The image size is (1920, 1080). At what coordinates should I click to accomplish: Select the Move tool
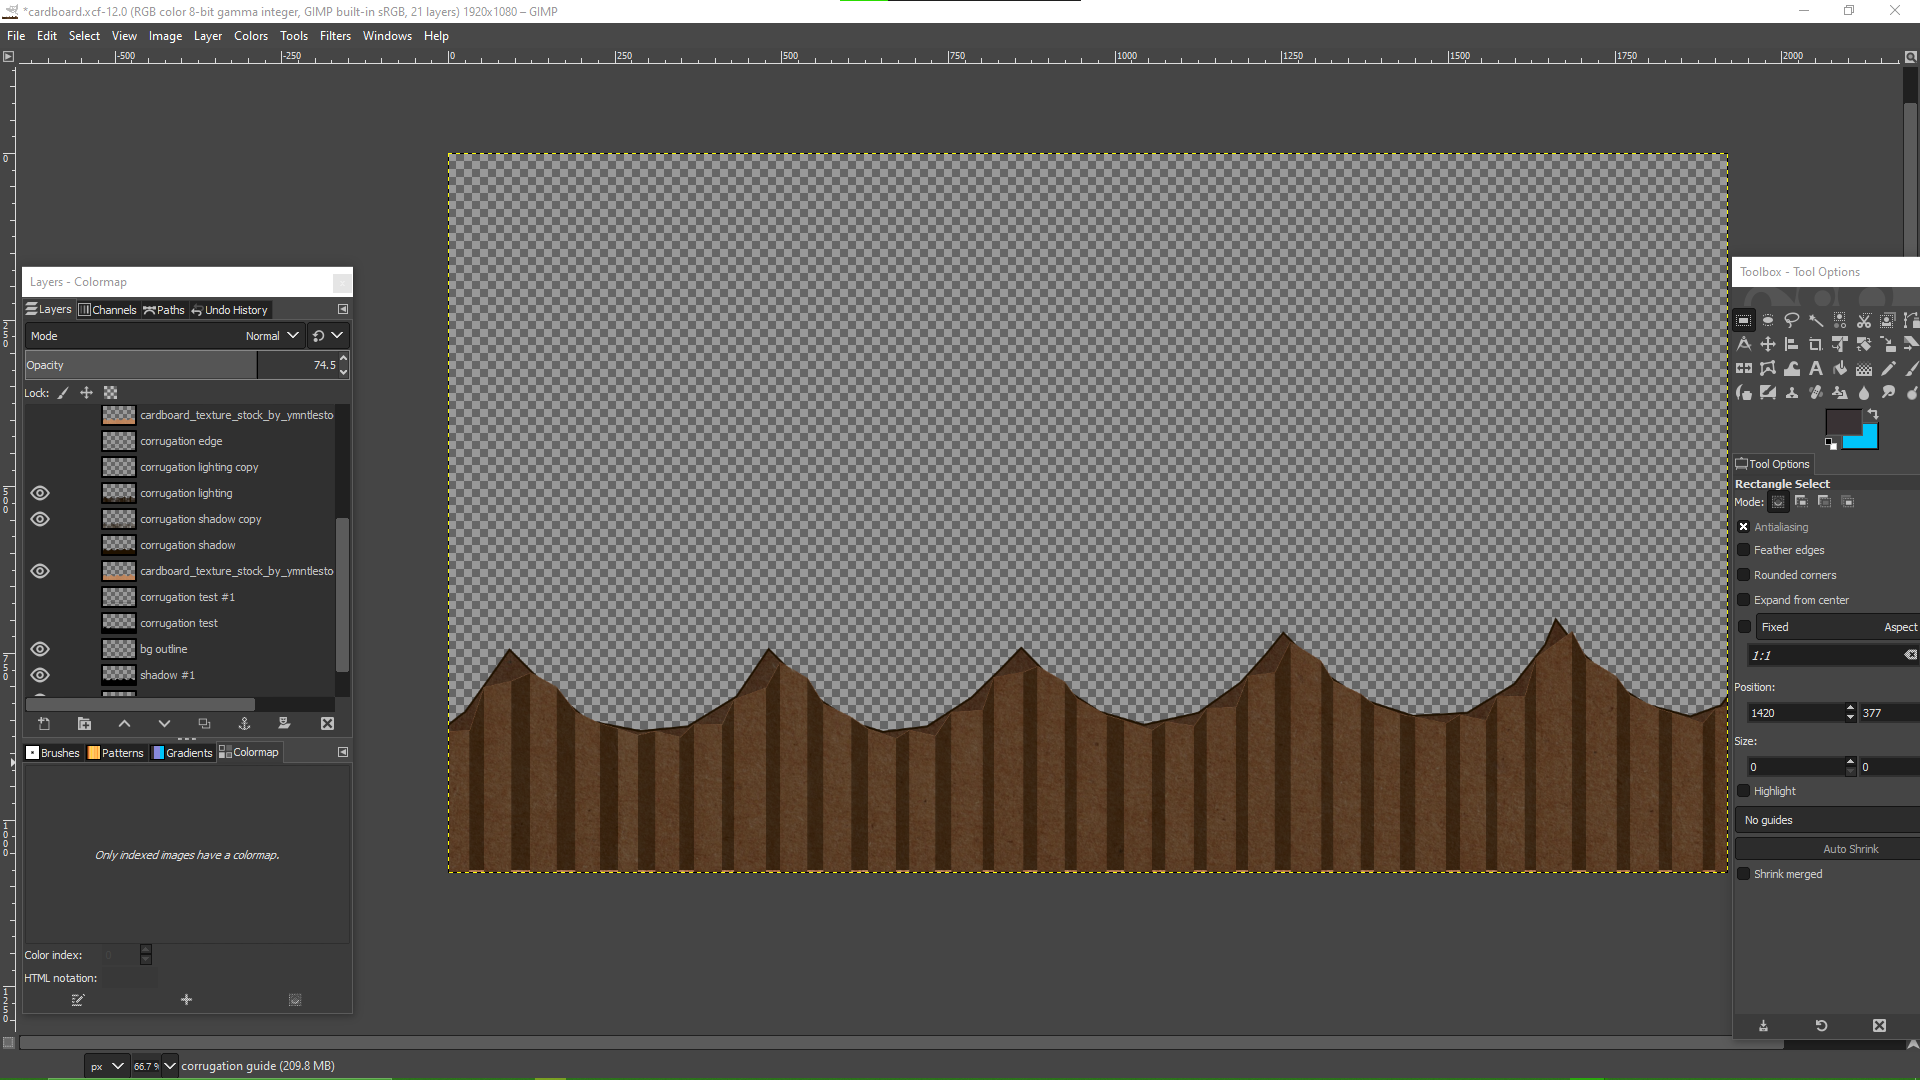(x=1768, y=345)
